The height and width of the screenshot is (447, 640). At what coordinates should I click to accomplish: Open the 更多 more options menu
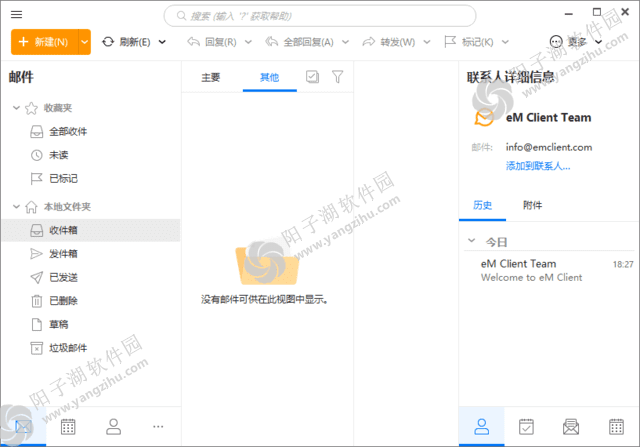[576, 42]
